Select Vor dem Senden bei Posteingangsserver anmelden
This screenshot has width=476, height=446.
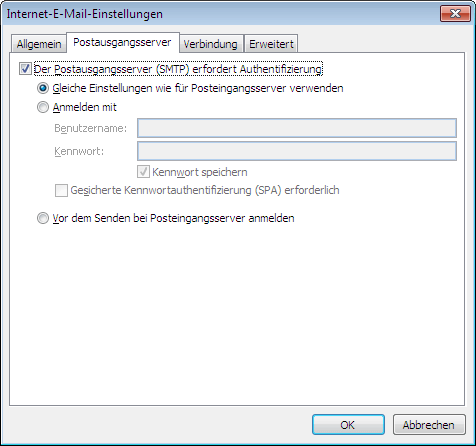coord(43,218)
